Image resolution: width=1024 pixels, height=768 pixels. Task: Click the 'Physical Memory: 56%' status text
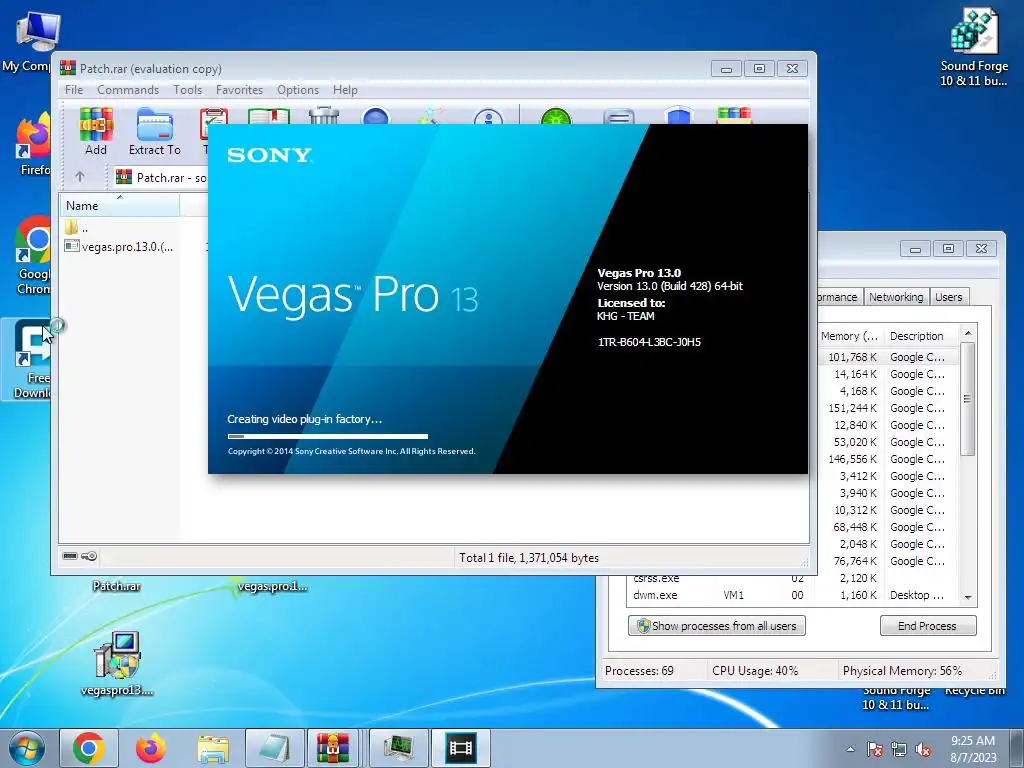[x=902, y=671]
